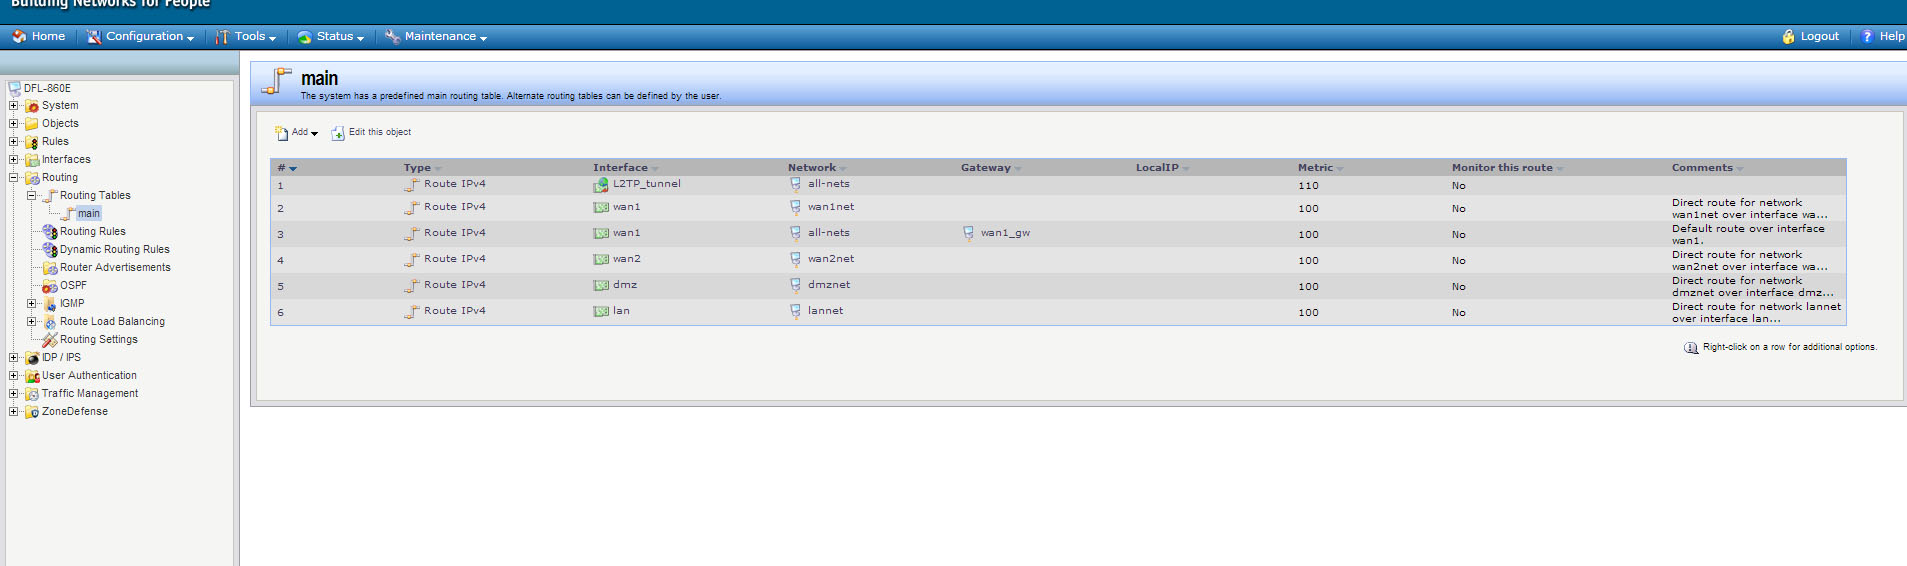Click the Rules icon in tree
The height and width of the screenshot is (566, 1907).
(31, 142)
